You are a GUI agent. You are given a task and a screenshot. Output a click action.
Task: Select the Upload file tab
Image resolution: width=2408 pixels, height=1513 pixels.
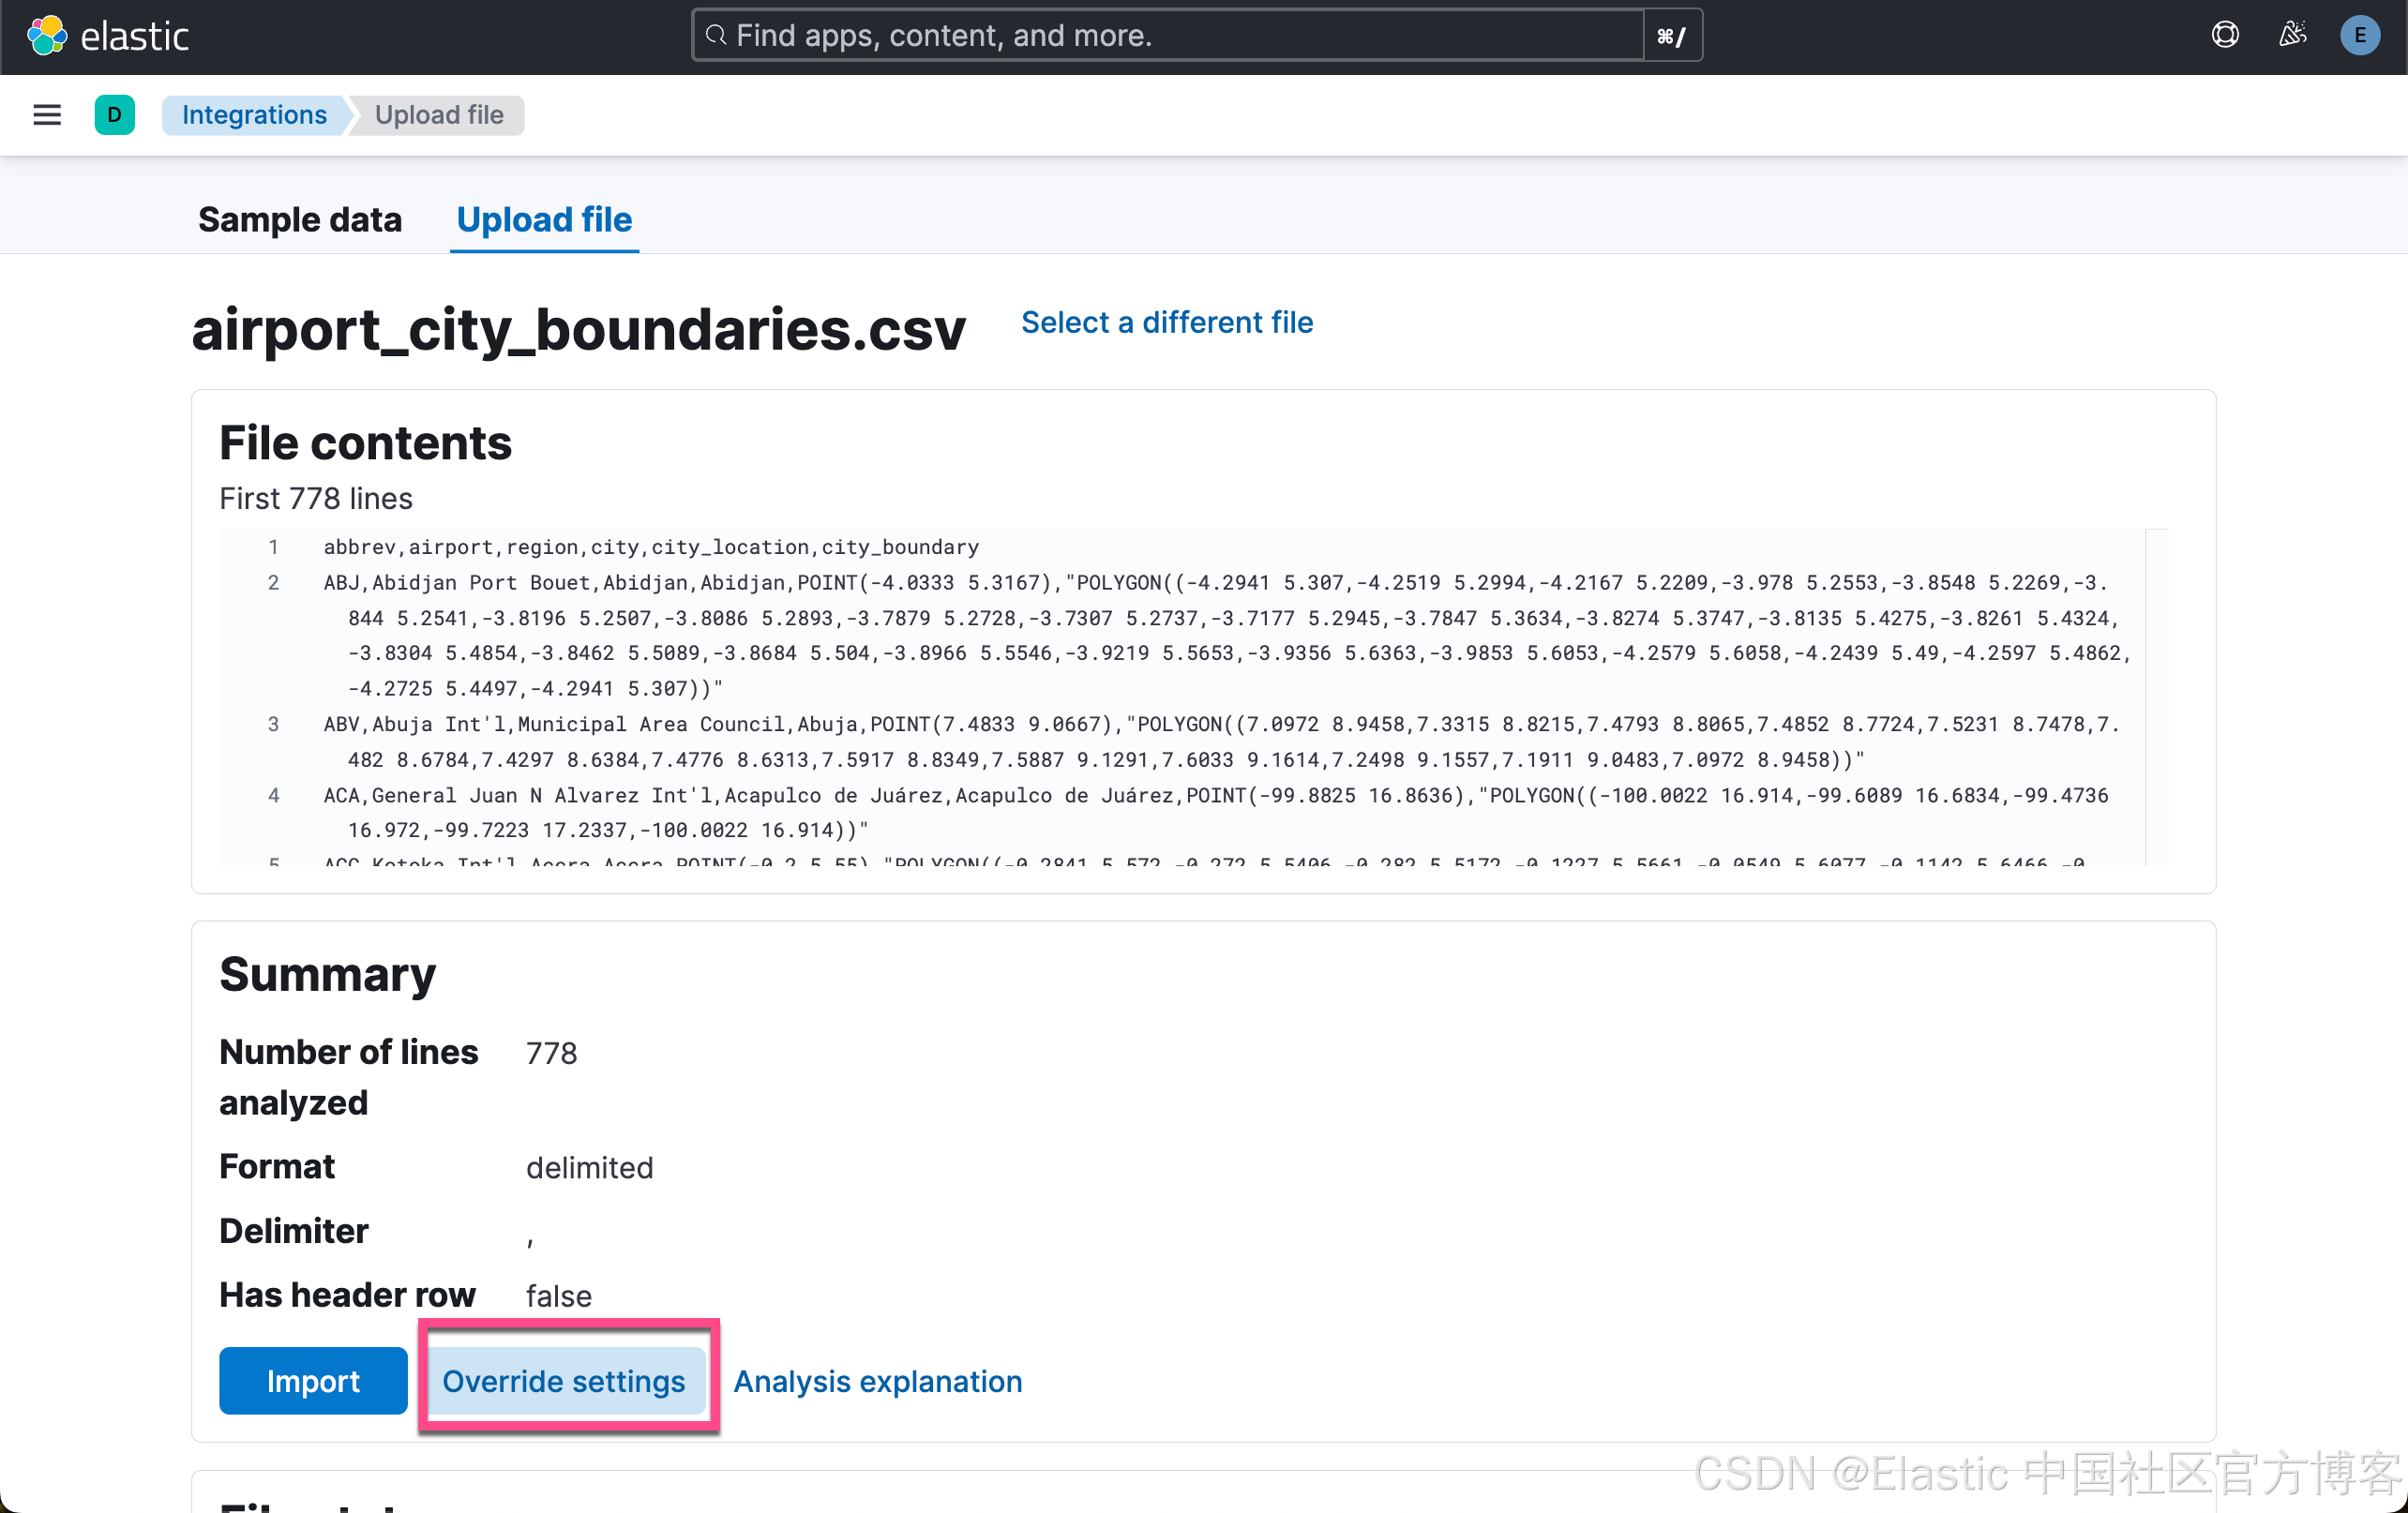(544, 220)
